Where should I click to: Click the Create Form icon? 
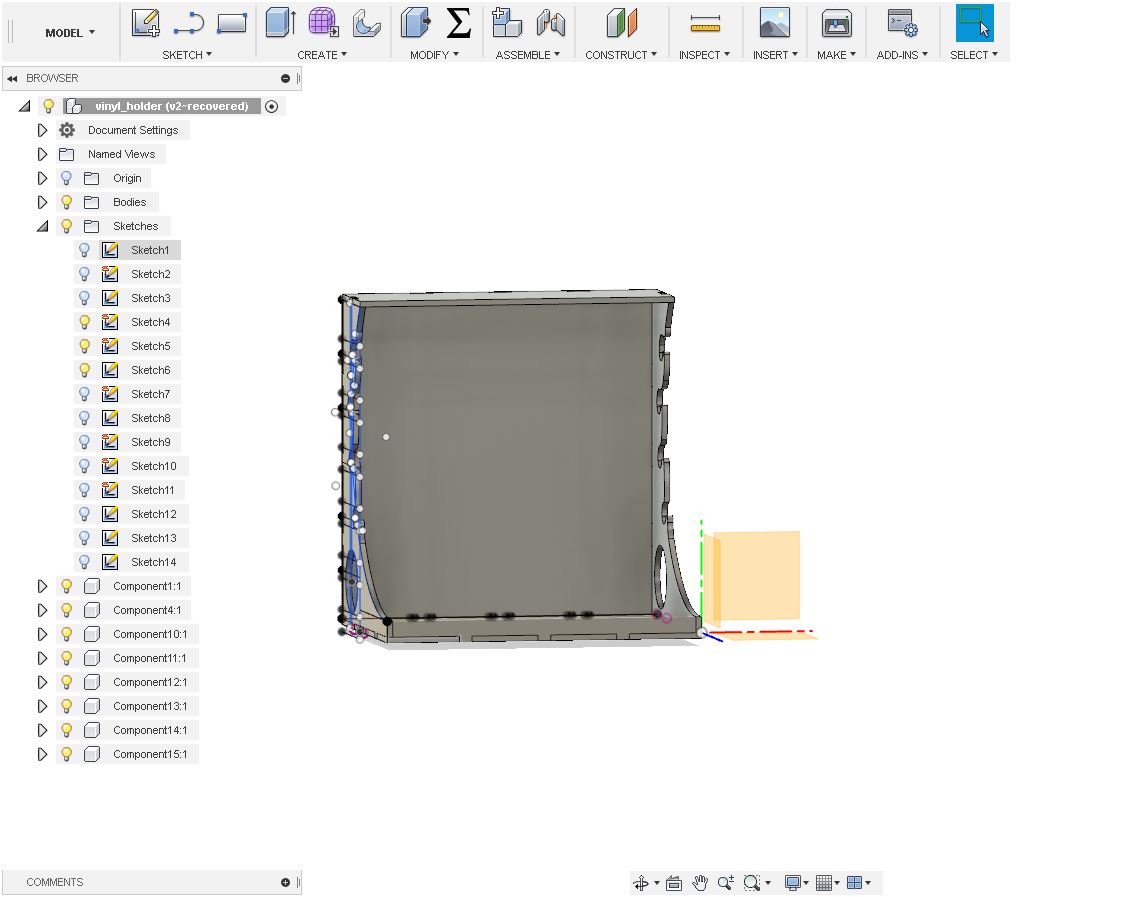click(x=323, y=23)
